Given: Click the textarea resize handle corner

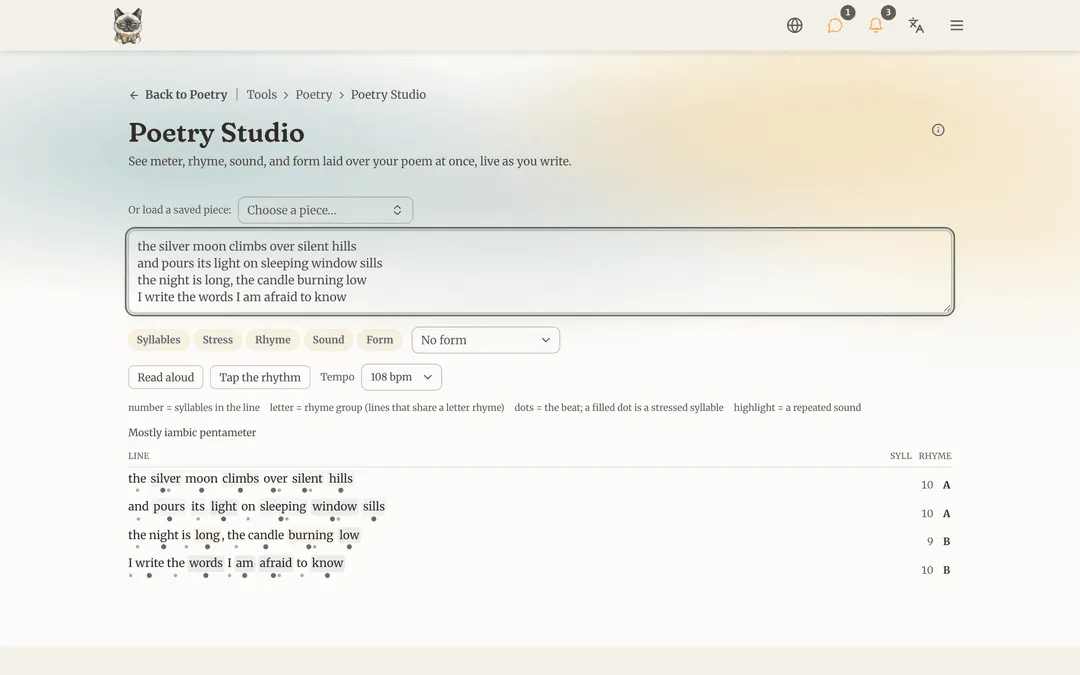Looking at the screenshot, I should click(x=947, y=308).
